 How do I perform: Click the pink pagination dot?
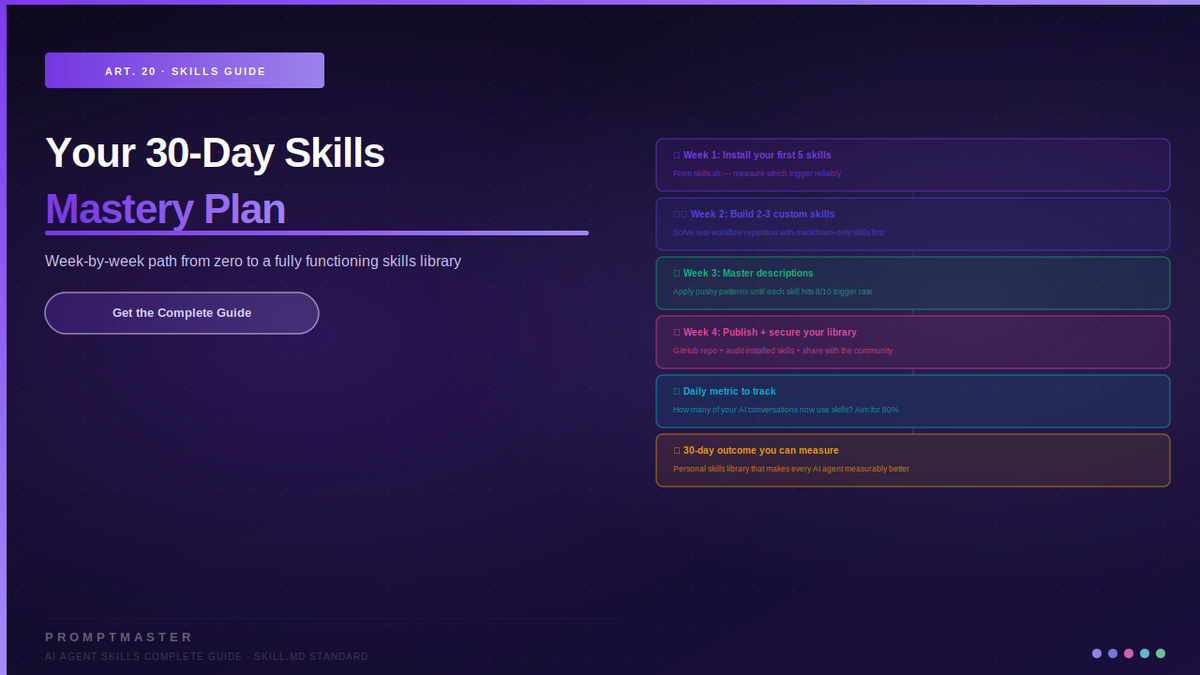(1129, 653)
